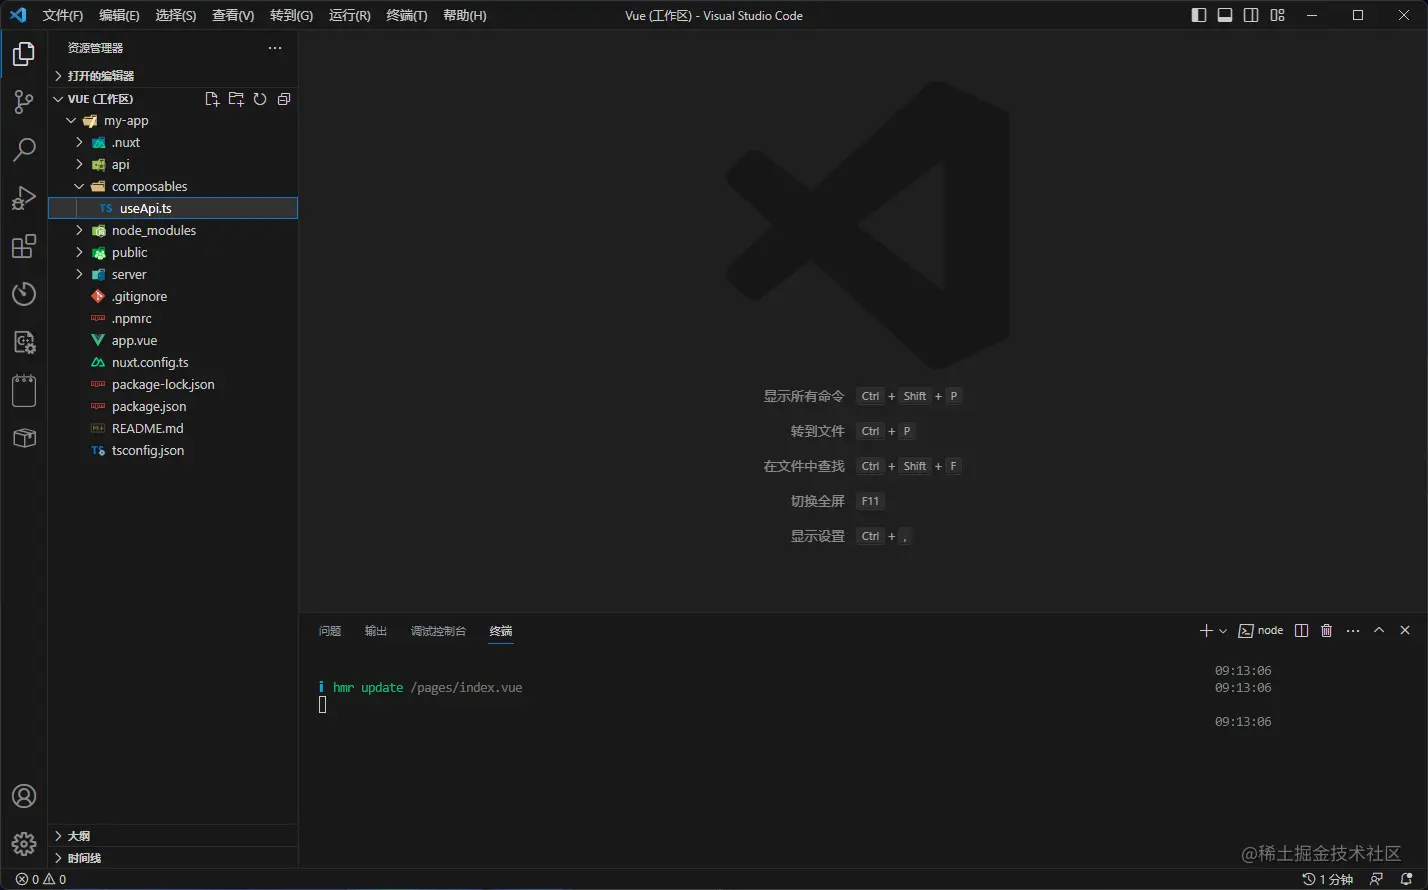The height and width of the screenshot is (890, 1428).
Task: Click the notifications bell in status bar
Action: coord(1406,880)
